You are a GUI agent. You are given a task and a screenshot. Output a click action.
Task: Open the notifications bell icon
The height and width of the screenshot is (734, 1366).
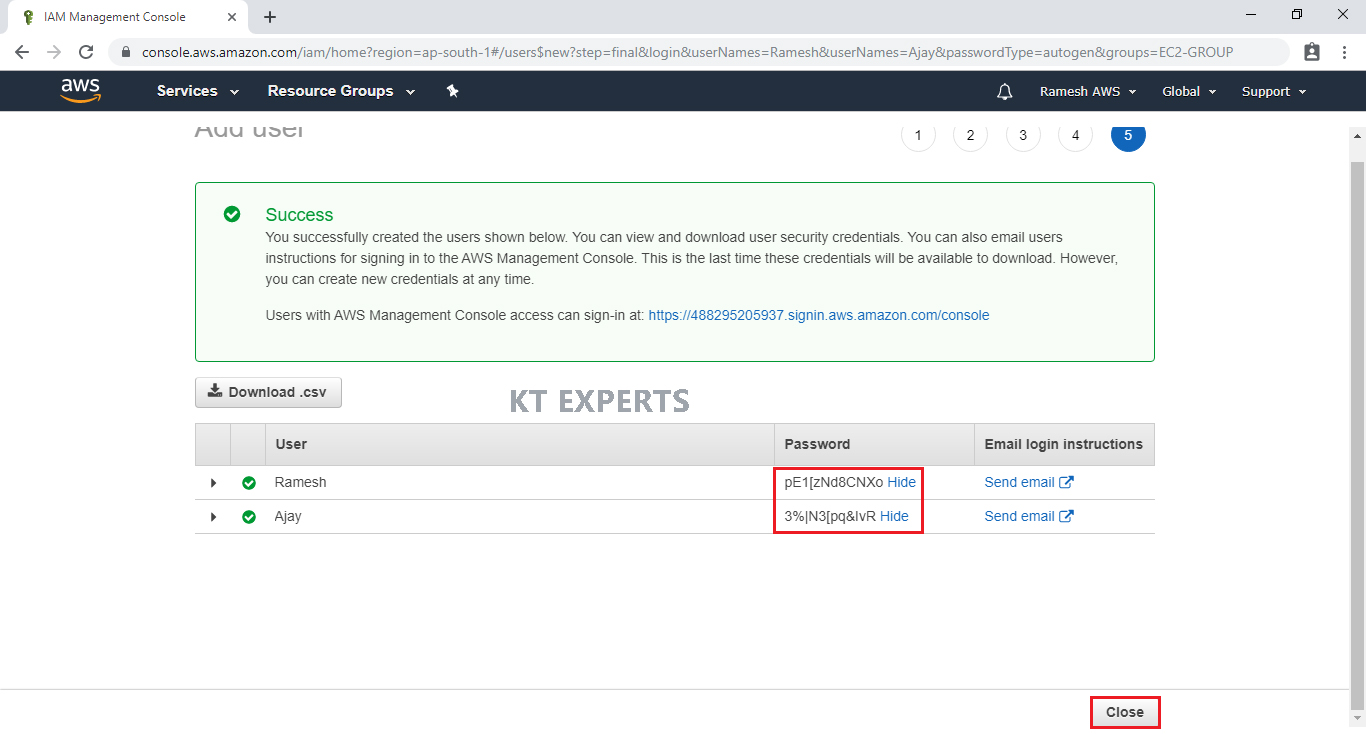click(x=1005, y=91)
